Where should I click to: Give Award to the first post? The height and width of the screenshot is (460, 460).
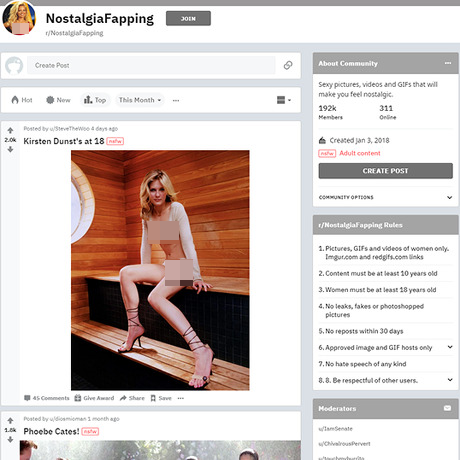coord(94,398)
